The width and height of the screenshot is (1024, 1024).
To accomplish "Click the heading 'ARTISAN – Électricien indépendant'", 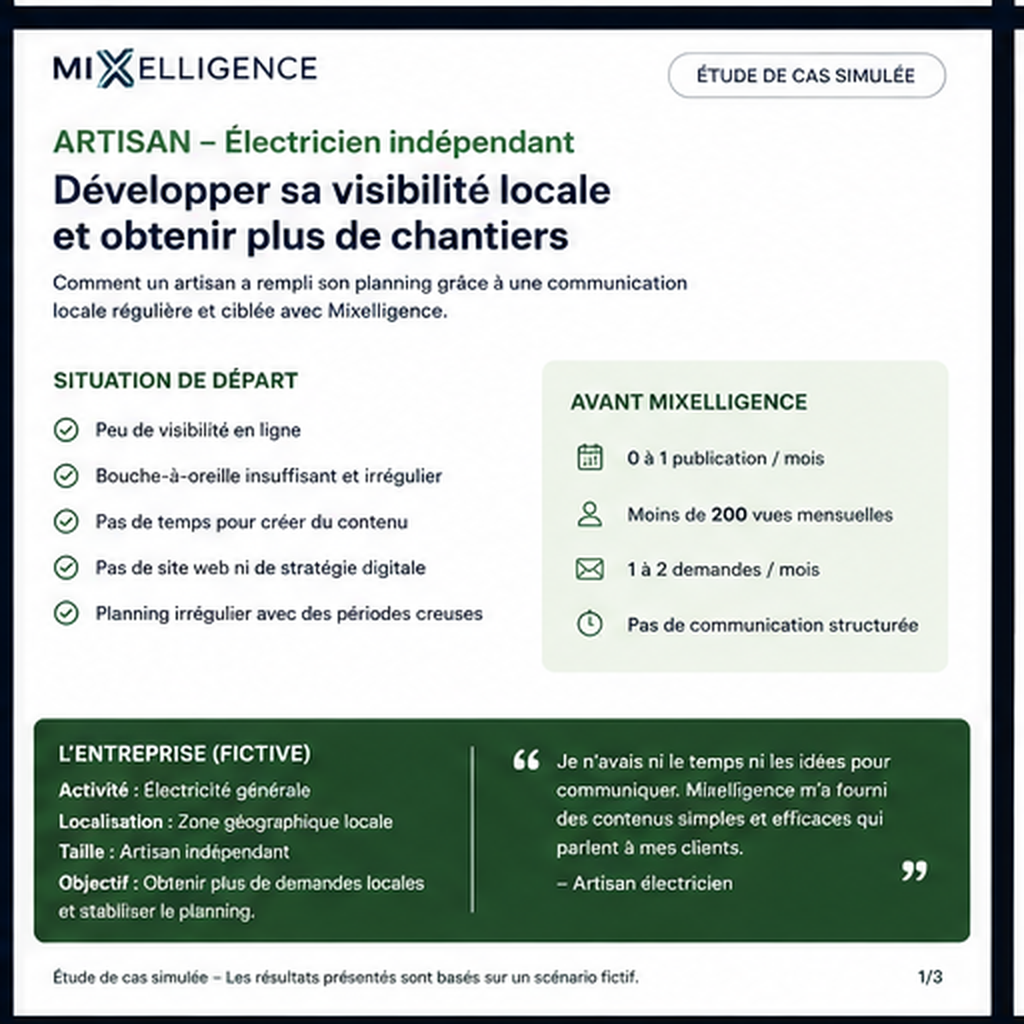I will pyautogui.click(x=314, y=142).
